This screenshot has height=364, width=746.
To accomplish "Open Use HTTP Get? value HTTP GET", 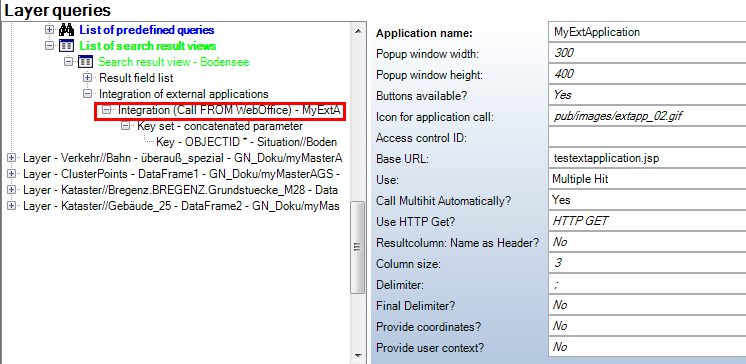I will (647, 221).
